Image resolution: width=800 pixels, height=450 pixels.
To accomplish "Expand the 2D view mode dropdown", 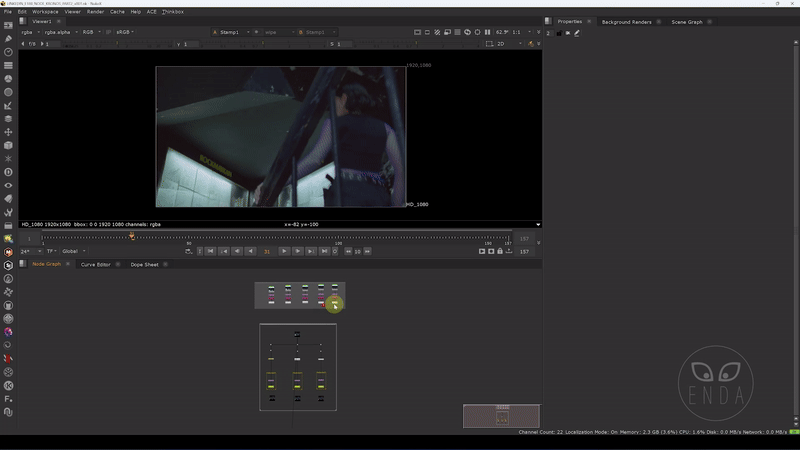I will 503,44.
